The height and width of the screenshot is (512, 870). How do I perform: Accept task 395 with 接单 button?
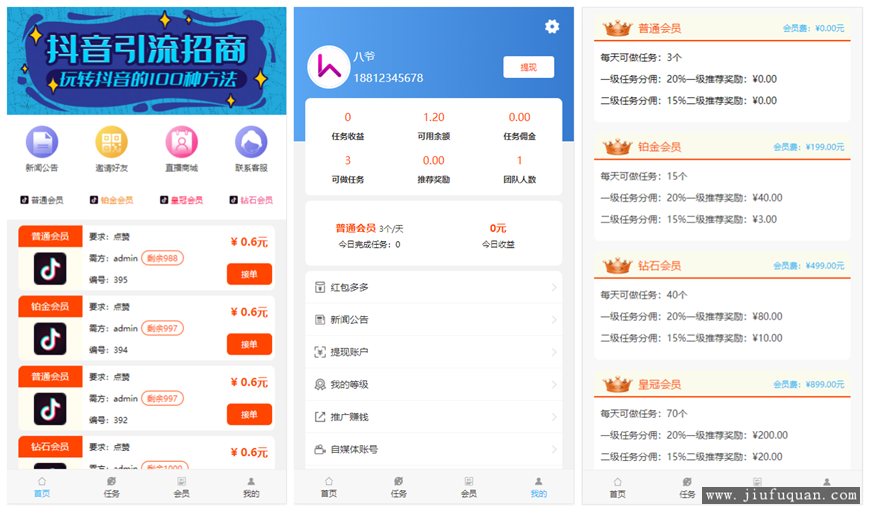[x=249, y=274]
